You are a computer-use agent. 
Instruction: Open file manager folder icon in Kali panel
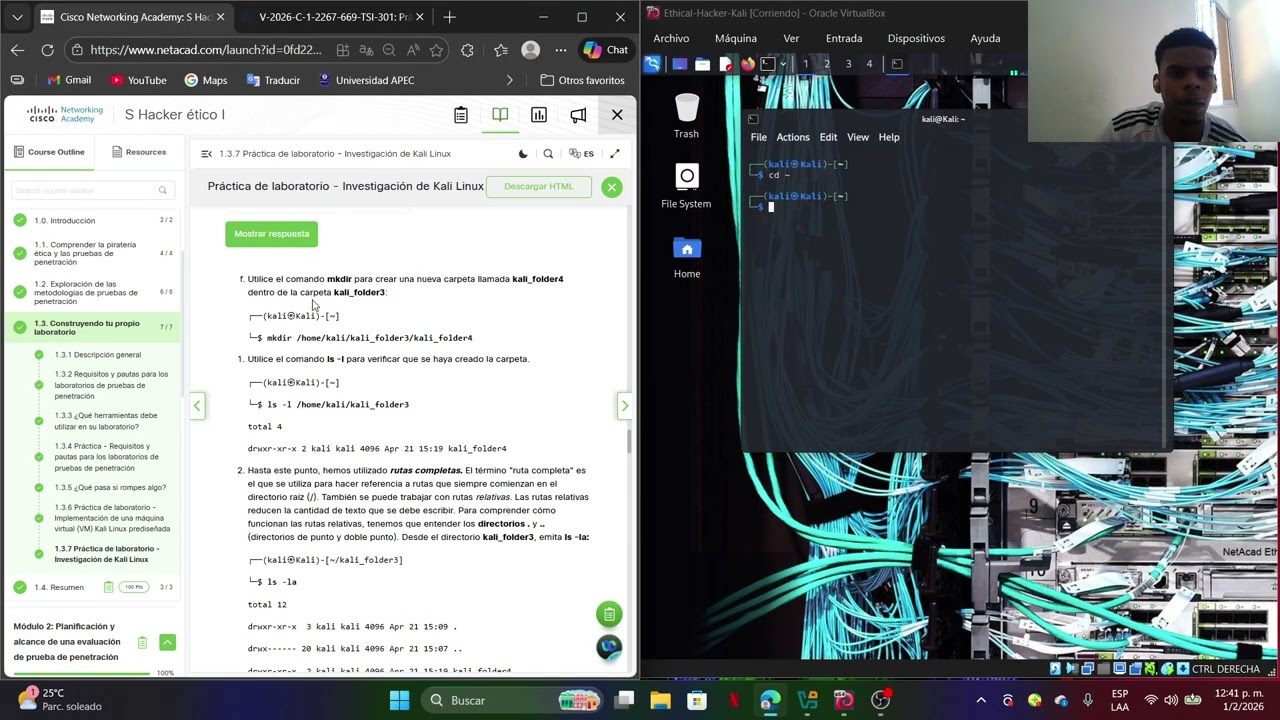(702, 64)
